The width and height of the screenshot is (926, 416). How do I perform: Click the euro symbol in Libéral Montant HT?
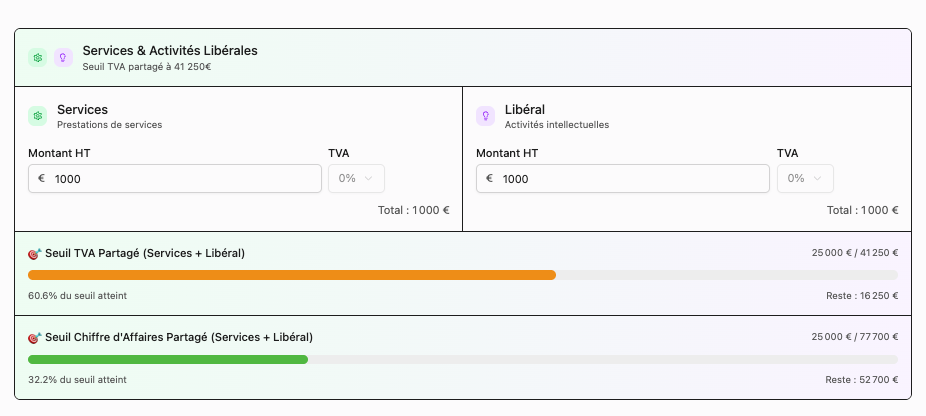coord(489,179)
